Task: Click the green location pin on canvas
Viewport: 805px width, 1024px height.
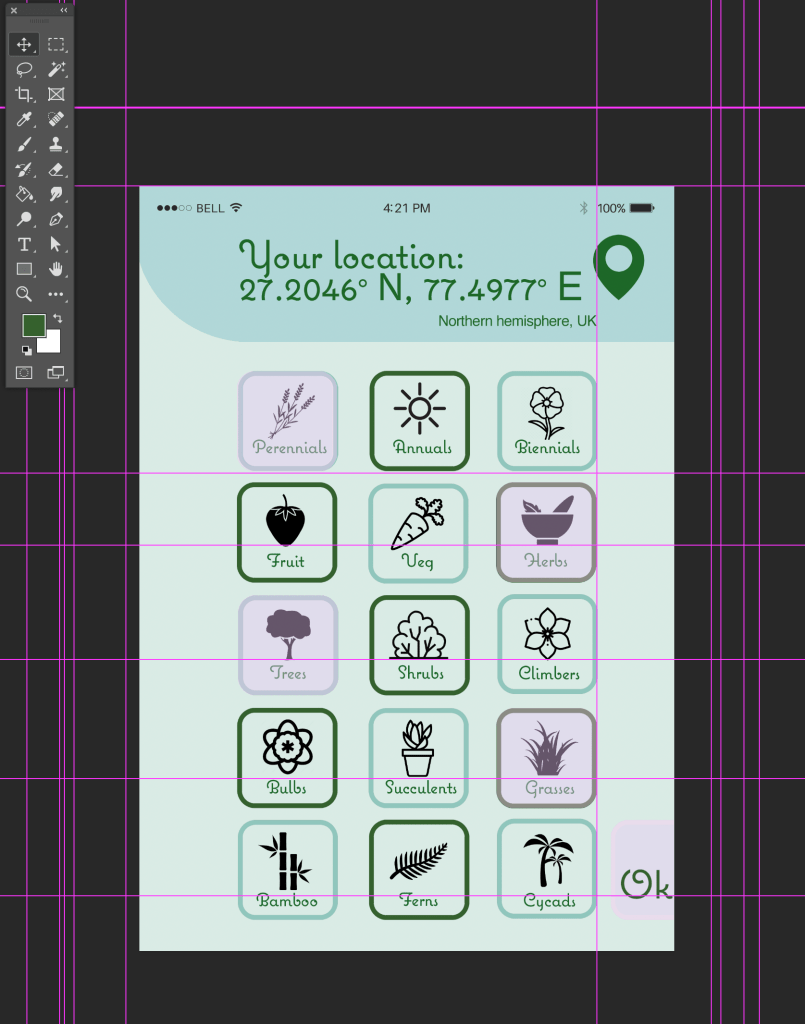Action: [618, 265]
